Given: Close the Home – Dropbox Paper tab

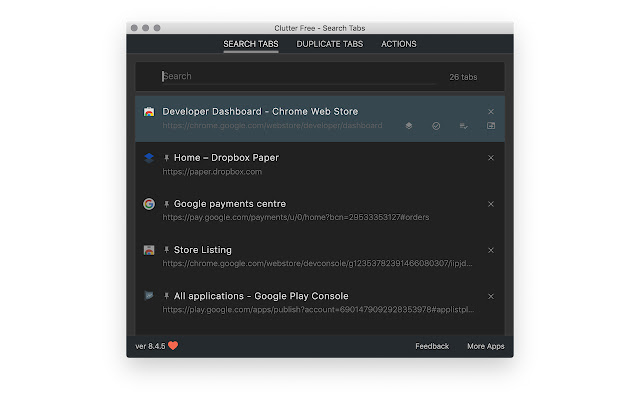Looking at the screenshot, I should (x=491, y=158).
